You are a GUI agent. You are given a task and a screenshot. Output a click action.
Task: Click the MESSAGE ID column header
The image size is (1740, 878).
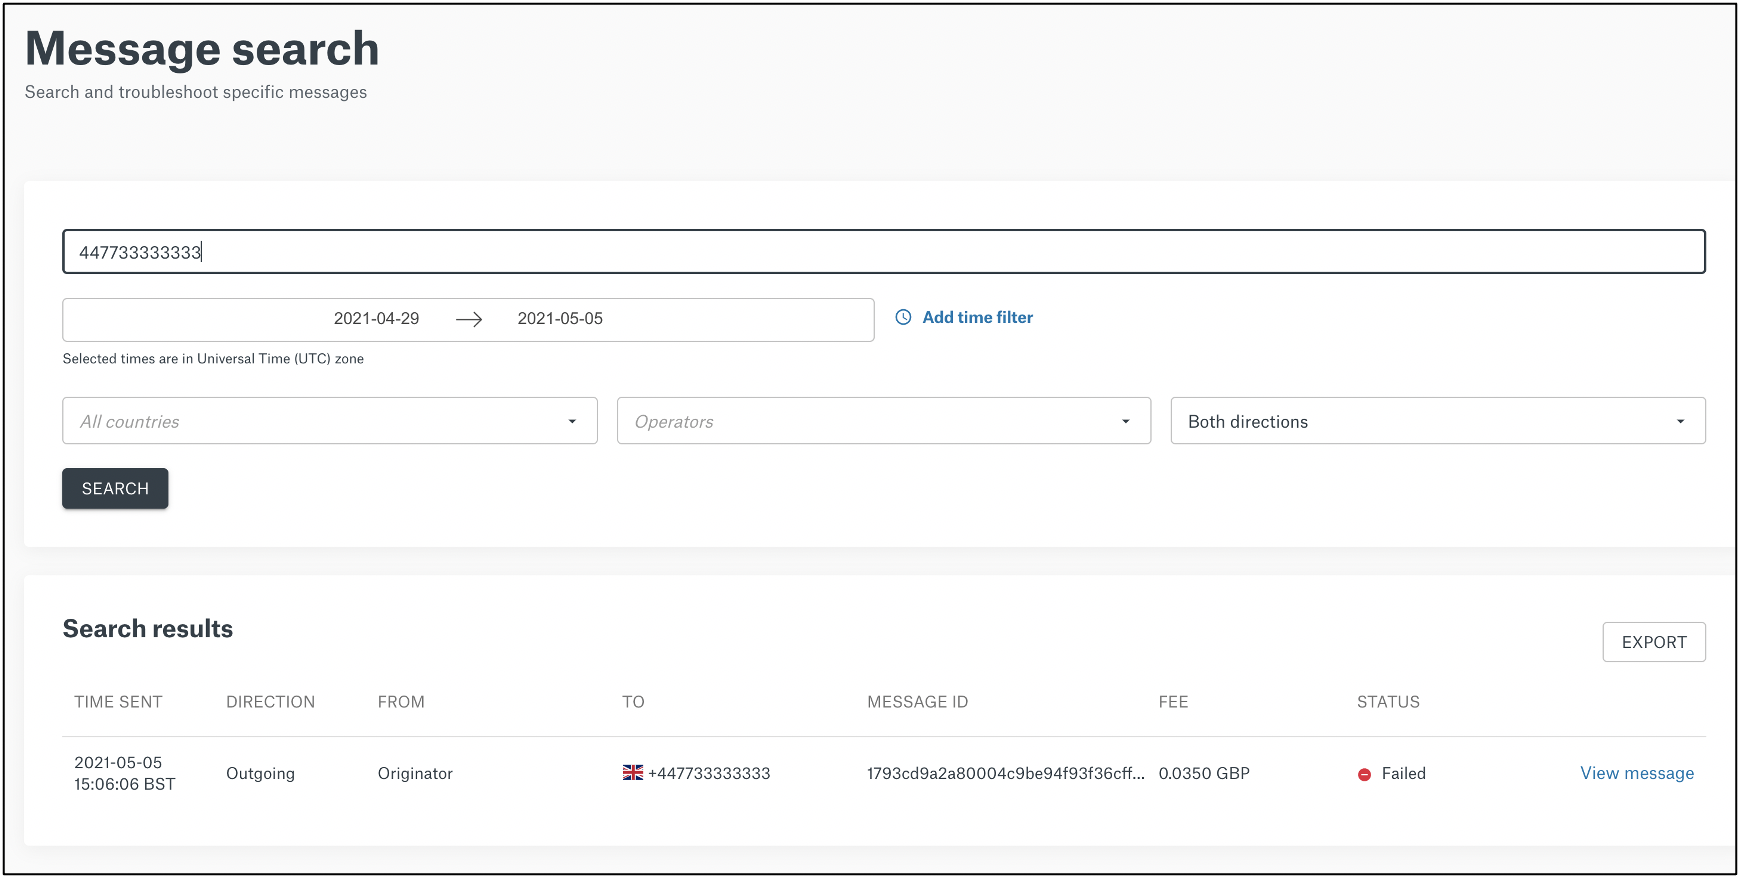[917, 702]
